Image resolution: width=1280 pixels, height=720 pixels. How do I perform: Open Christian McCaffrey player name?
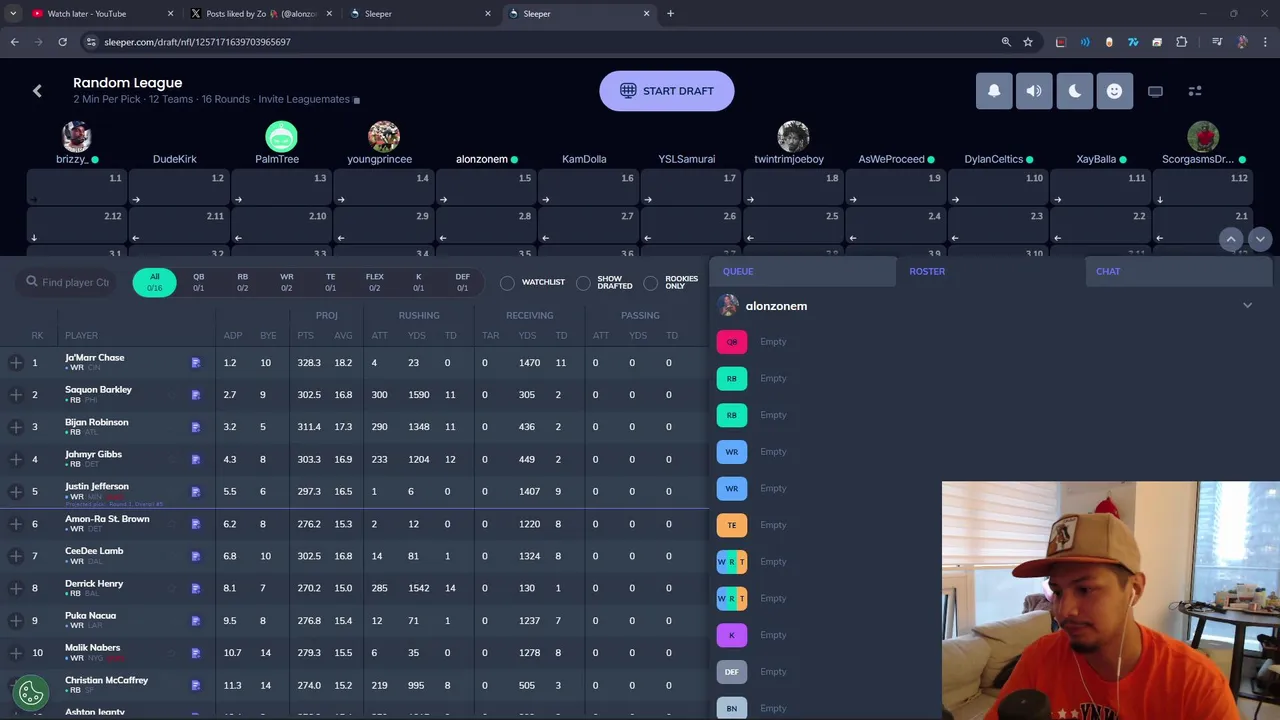click(106, 680)
